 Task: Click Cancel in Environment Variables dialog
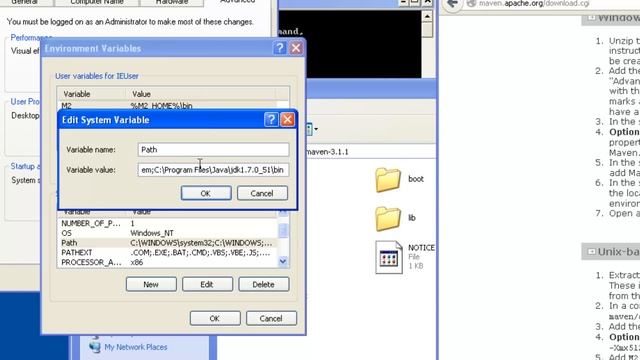pos(271,318)
